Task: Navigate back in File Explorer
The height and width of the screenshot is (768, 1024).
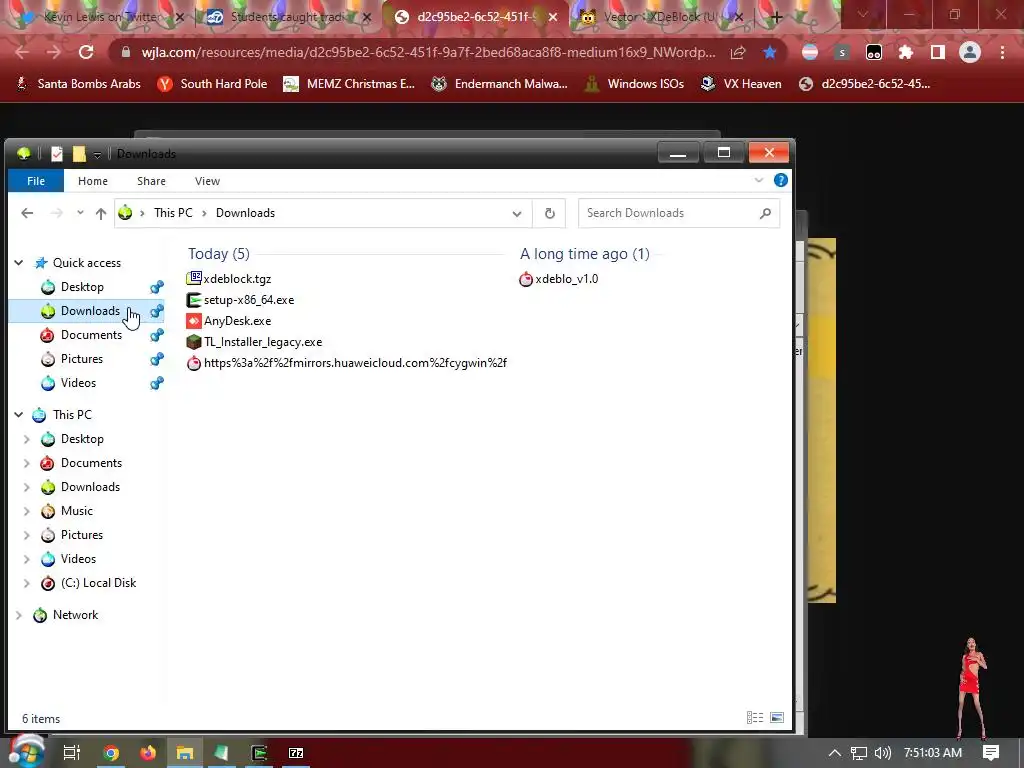Action: tap(27, 213)
